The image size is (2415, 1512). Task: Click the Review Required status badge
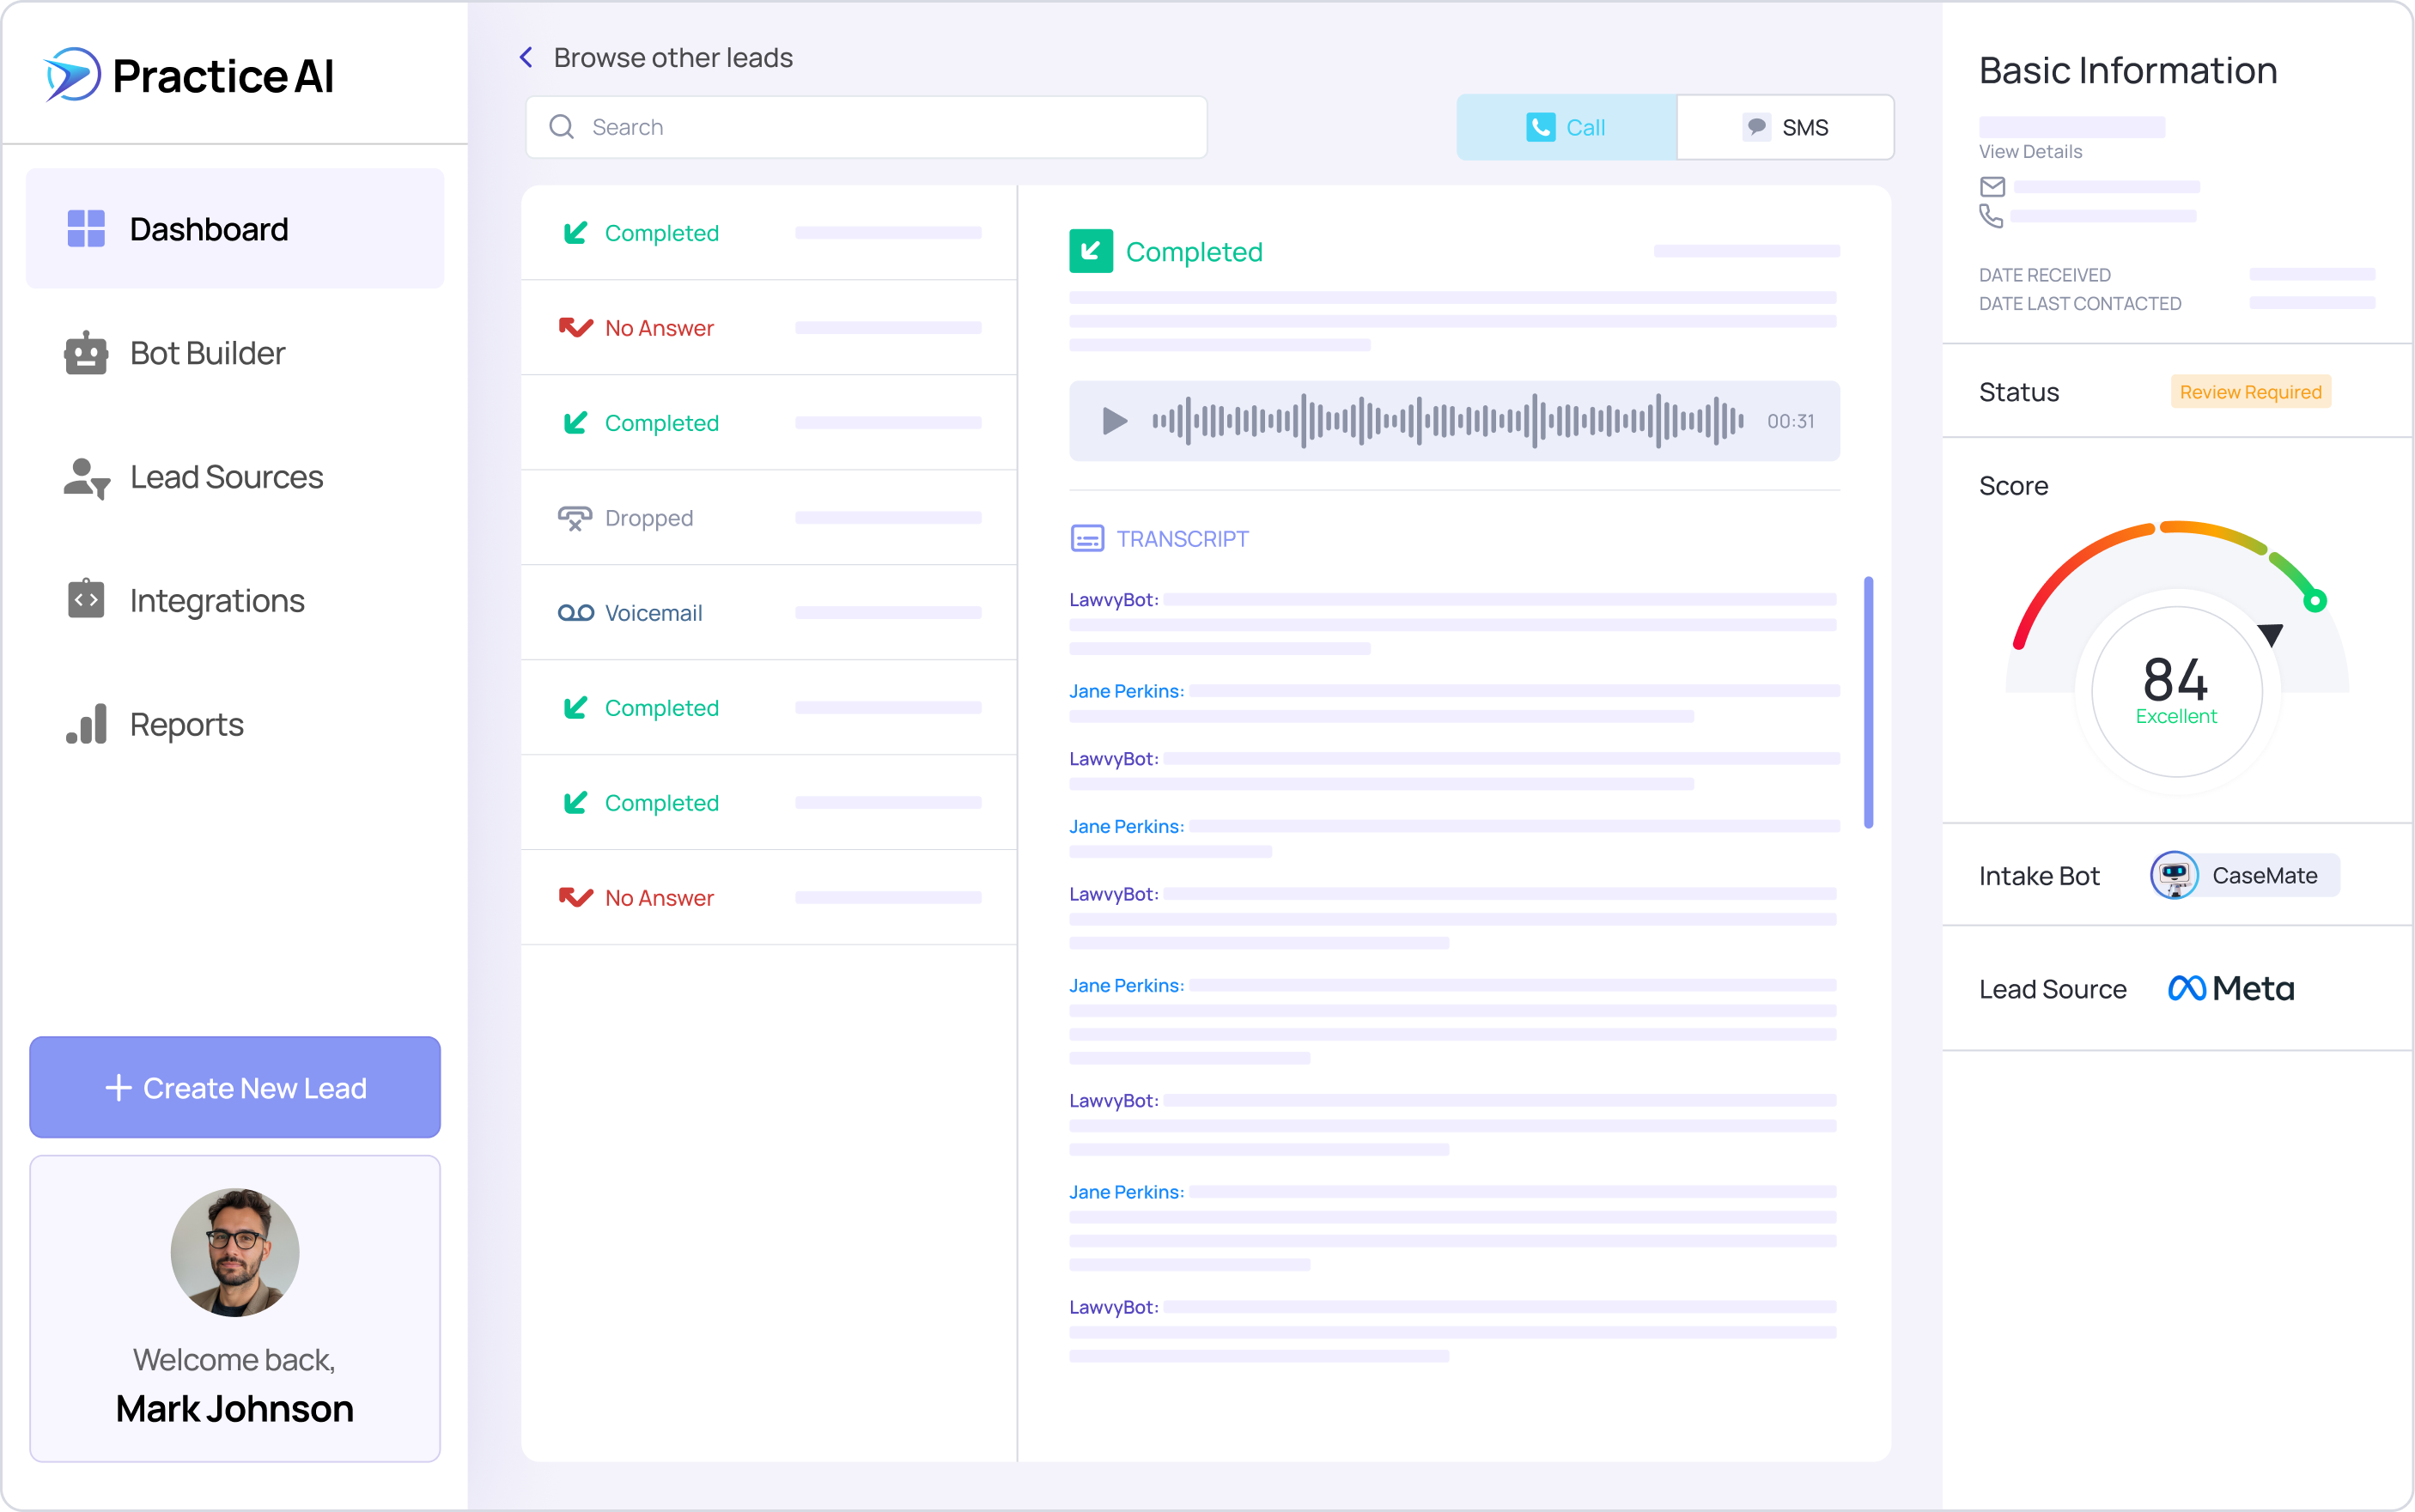pyautogui.click(x=2250, y=391)
